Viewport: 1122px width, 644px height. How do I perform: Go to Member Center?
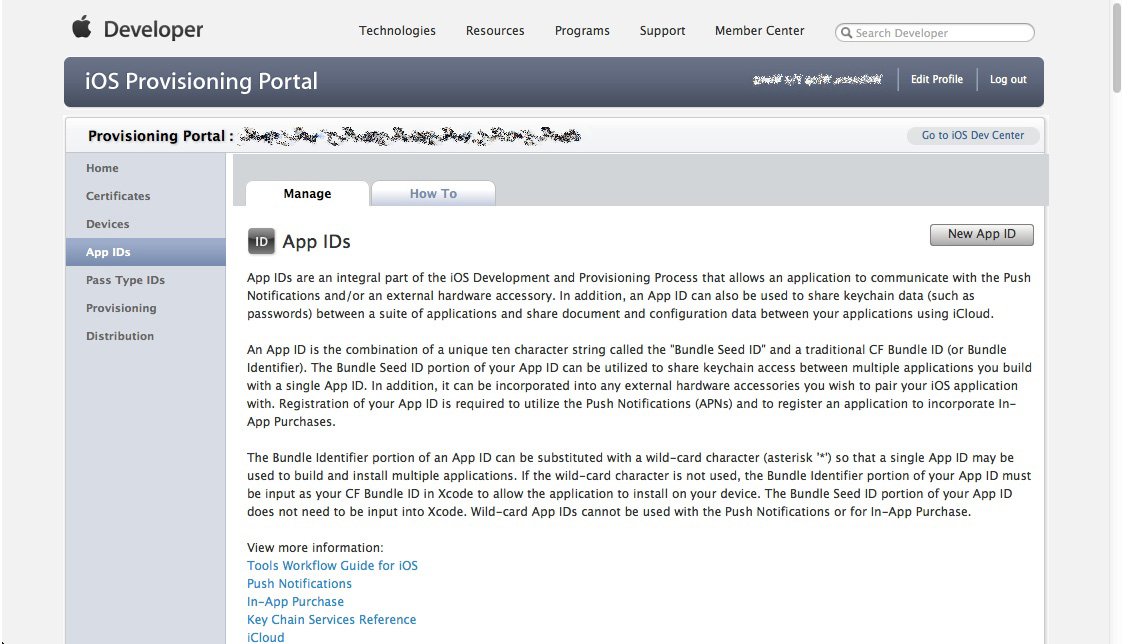(759, 31)
